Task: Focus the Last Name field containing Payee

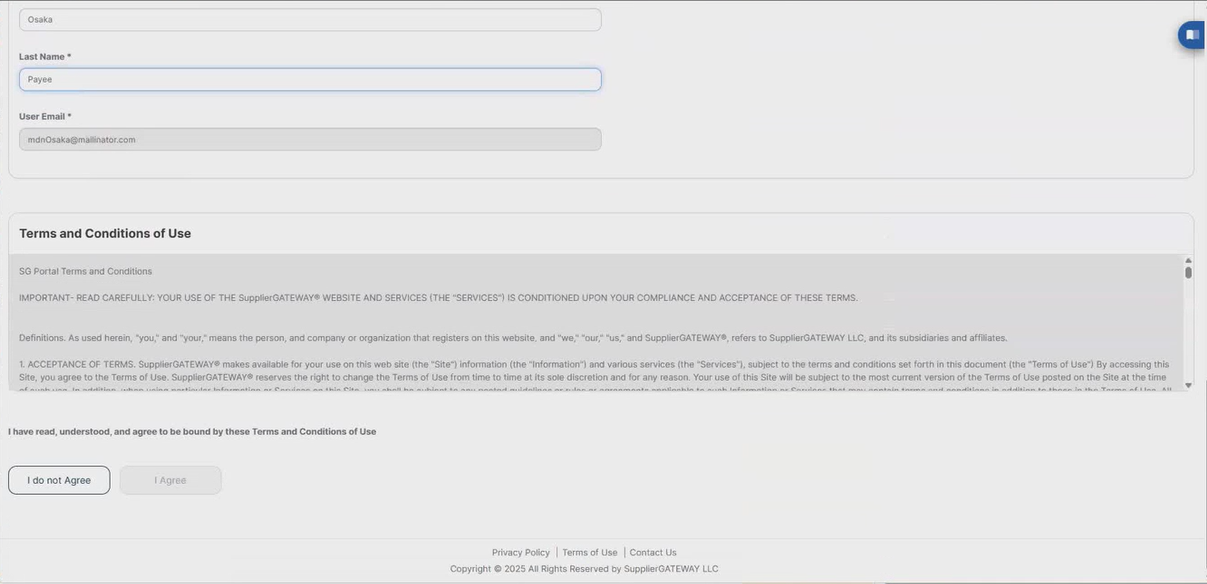Action: click(310, 80)
